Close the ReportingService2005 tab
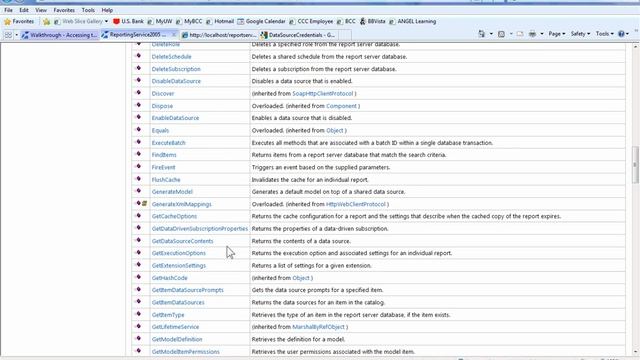The height and width of the screenshot is (360, 640). pyautogui.click(x=174, y=35)
